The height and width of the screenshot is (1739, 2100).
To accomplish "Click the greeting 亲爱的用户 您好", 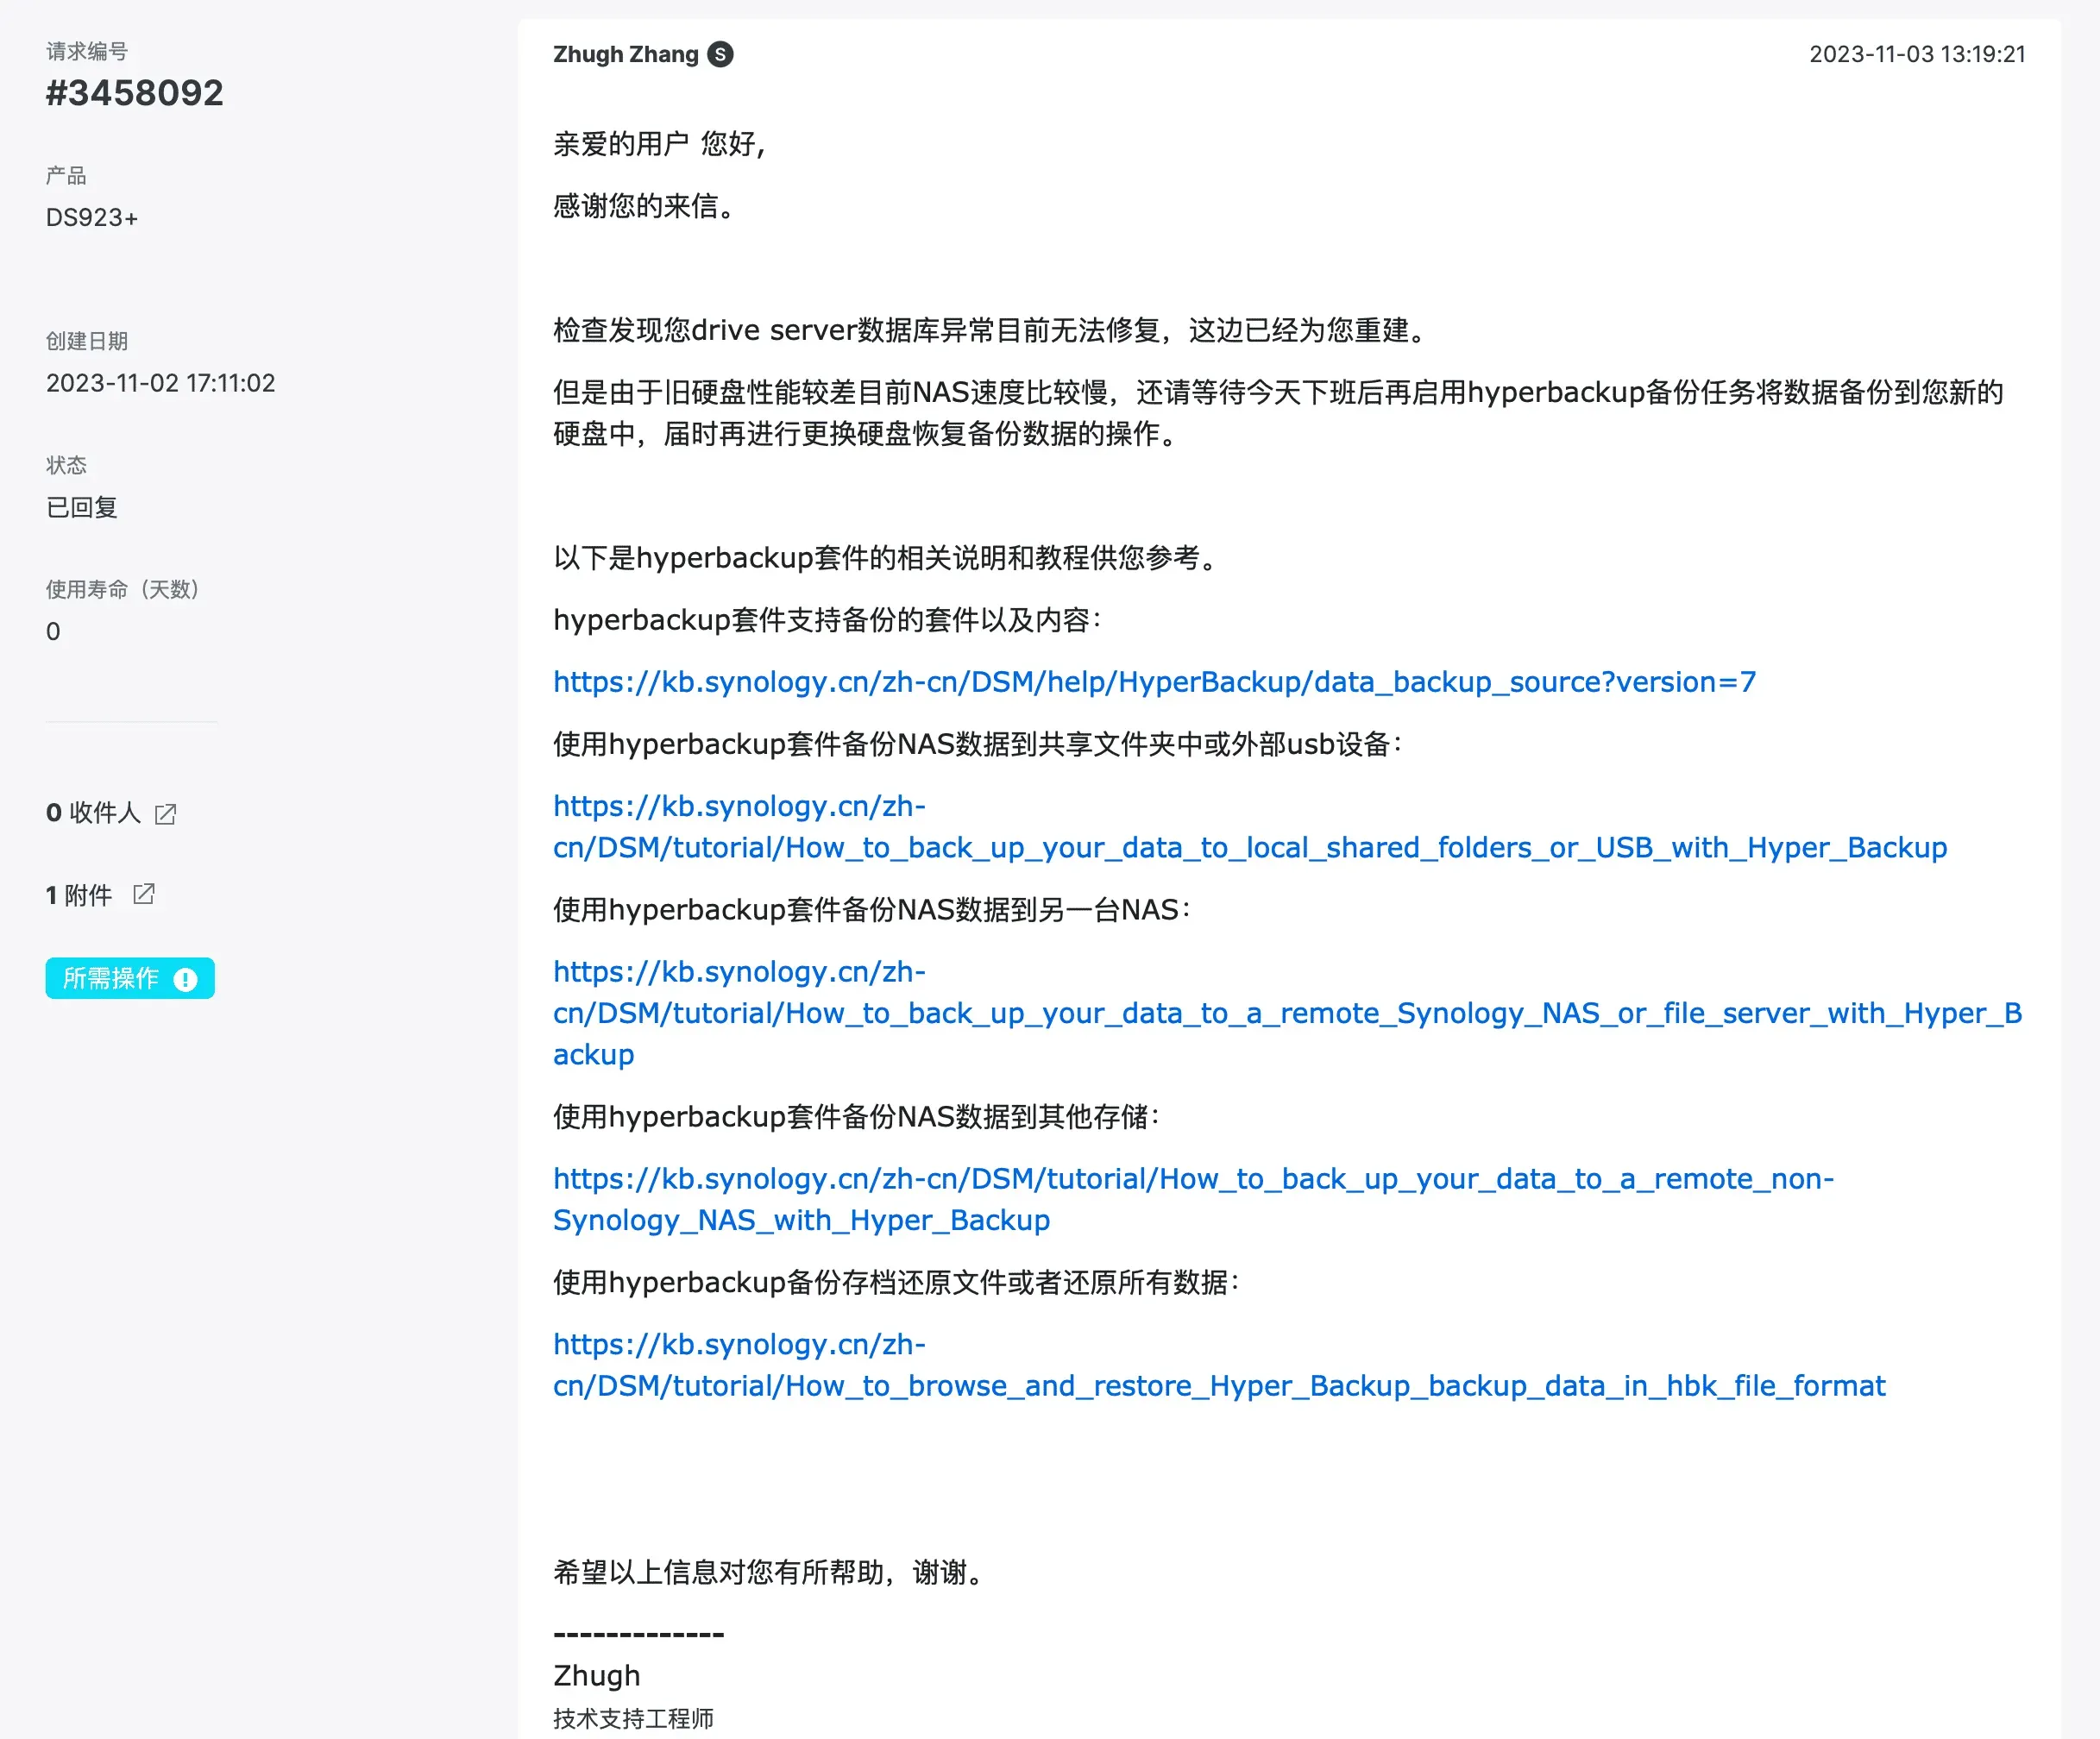I will pos(660,144).
